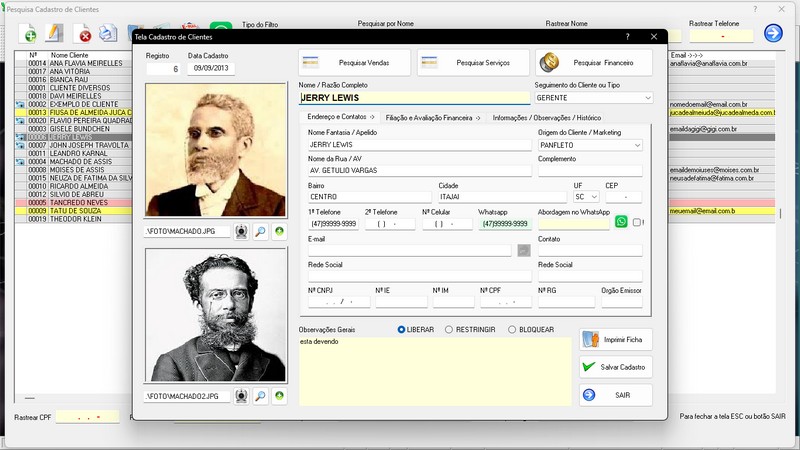
Task: Click the Abordagem no WhatsApp yellow field
Action: coord(573,223)
